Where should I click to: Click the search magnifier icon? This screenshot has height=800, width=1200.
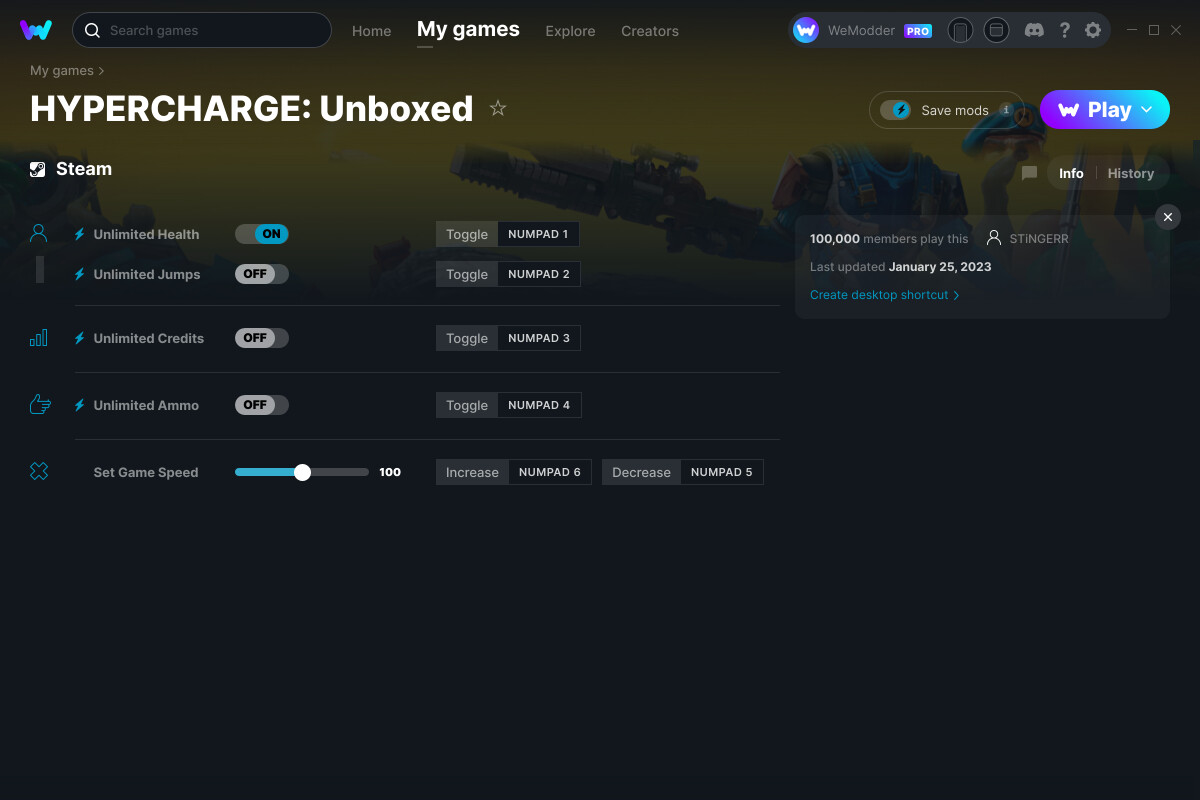[x=92, y=30]
